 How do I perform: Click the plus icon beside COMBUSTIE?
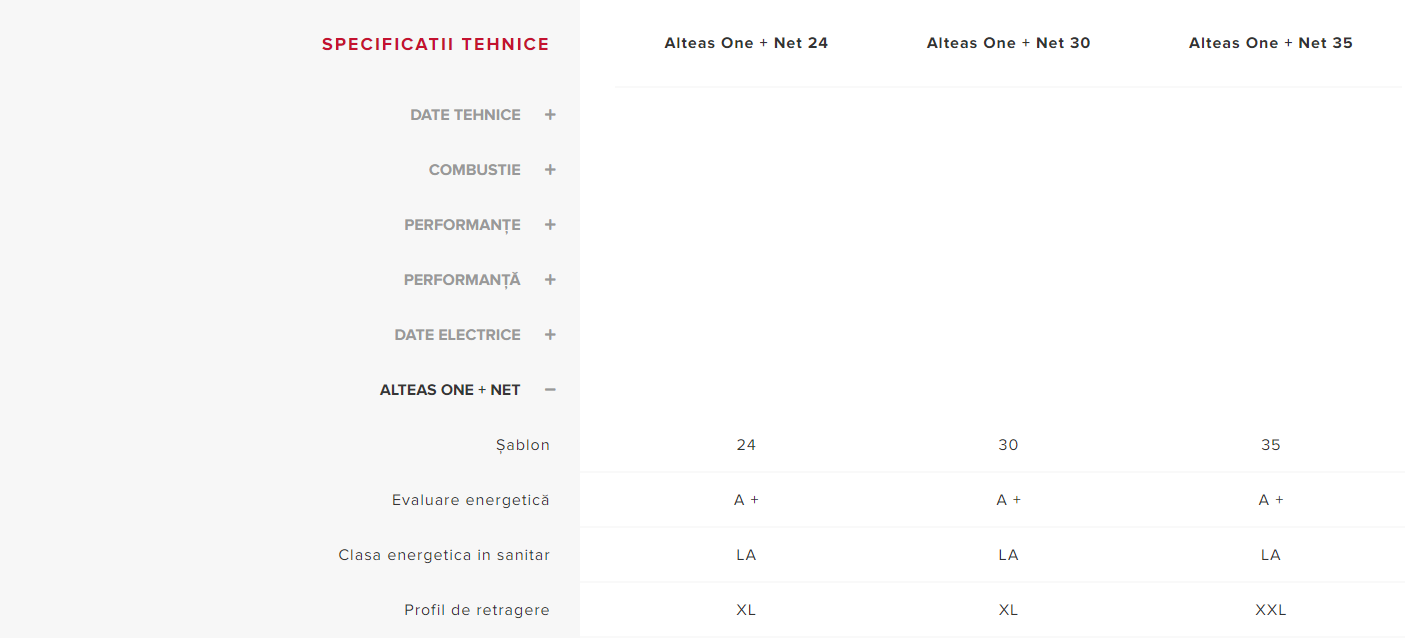[x=550, y=170]
